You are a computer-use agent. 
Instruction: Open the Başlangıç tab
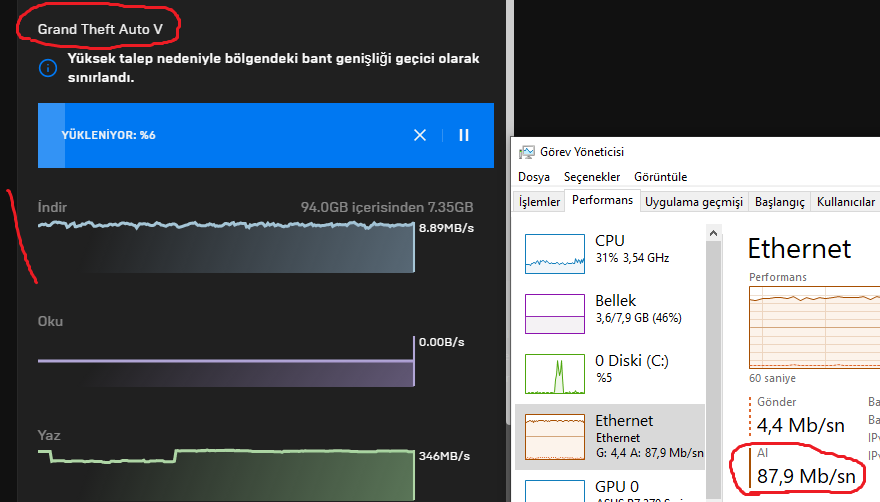tap(780, 202)
